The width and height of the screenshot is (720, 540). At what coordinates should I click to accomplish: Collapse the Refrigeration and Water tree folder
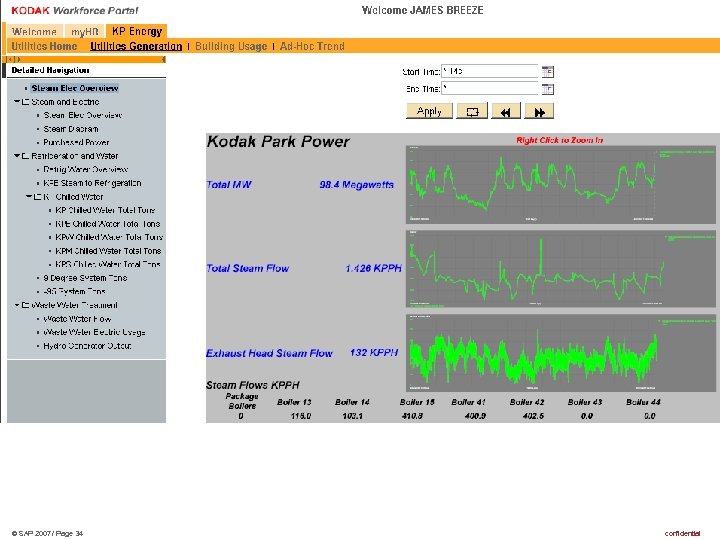pyautogui.click(x=17, y=156)
